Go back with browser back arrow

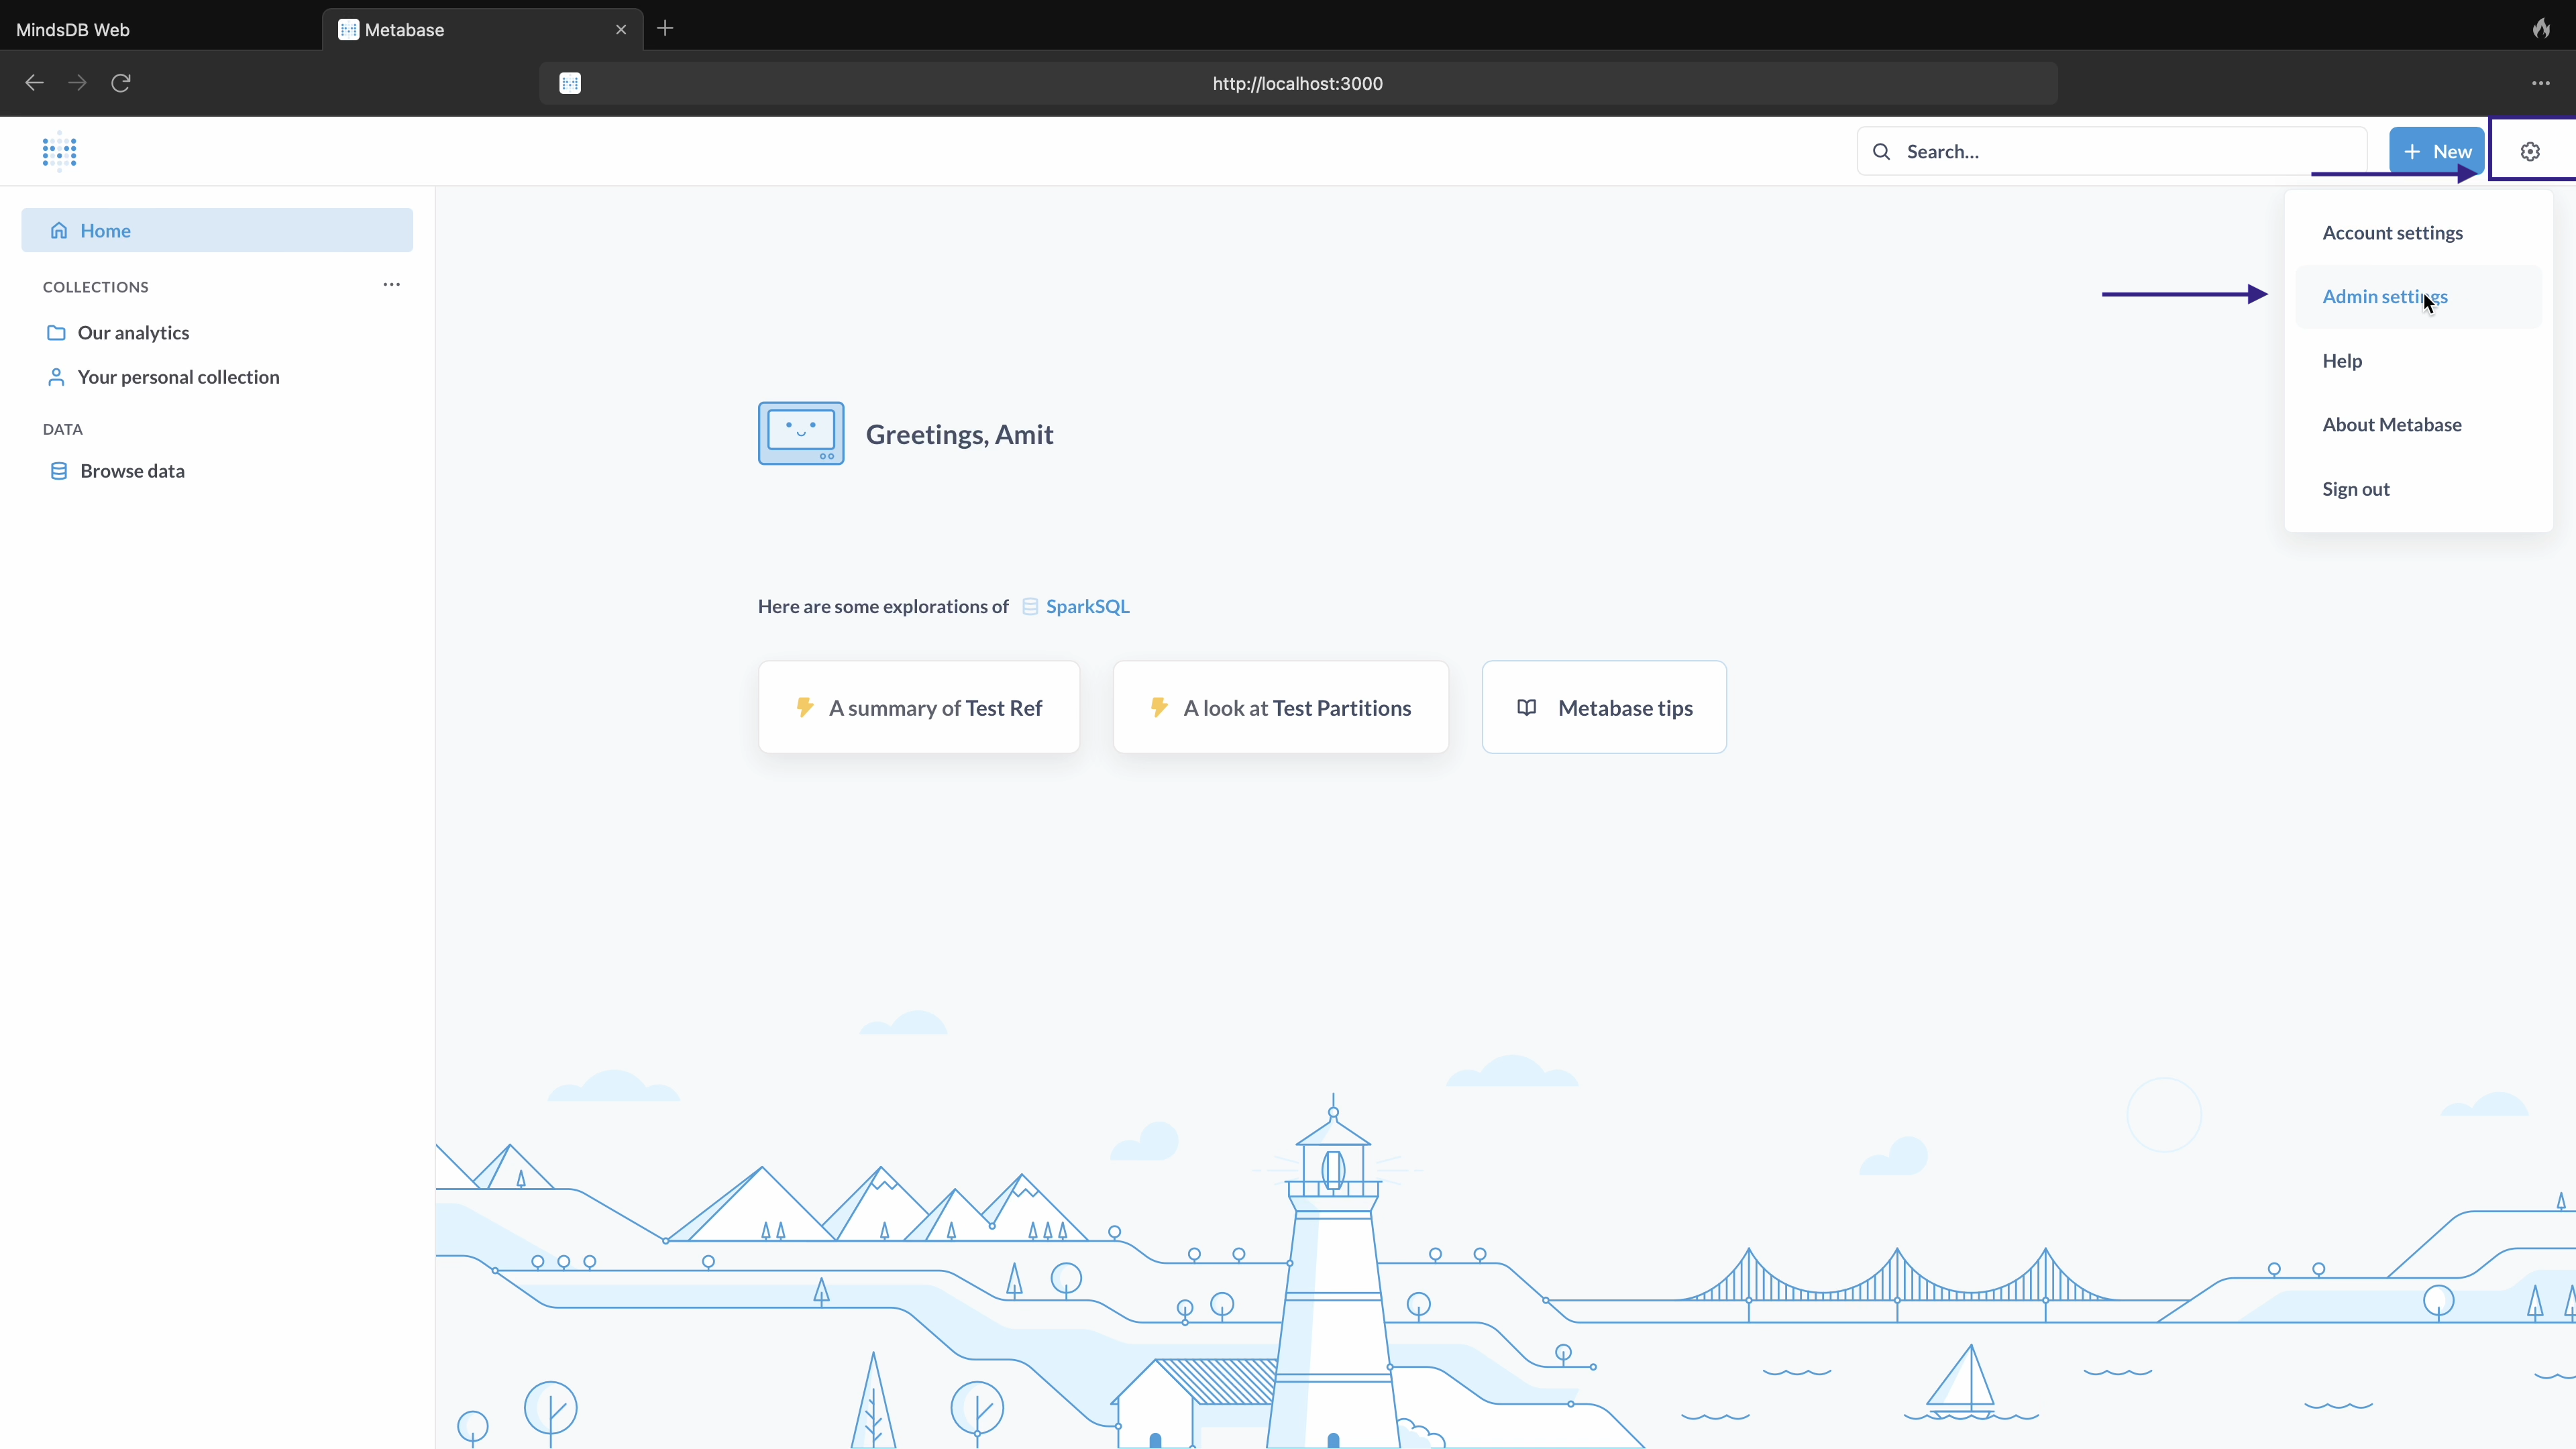(x=34, y=83)
